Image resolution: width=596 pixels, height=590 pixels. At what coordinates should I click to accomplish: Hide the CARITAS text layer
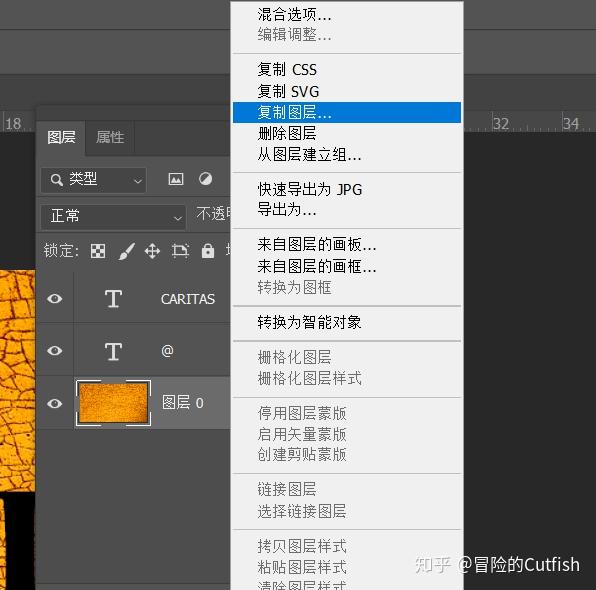click(x=55, y=299)
